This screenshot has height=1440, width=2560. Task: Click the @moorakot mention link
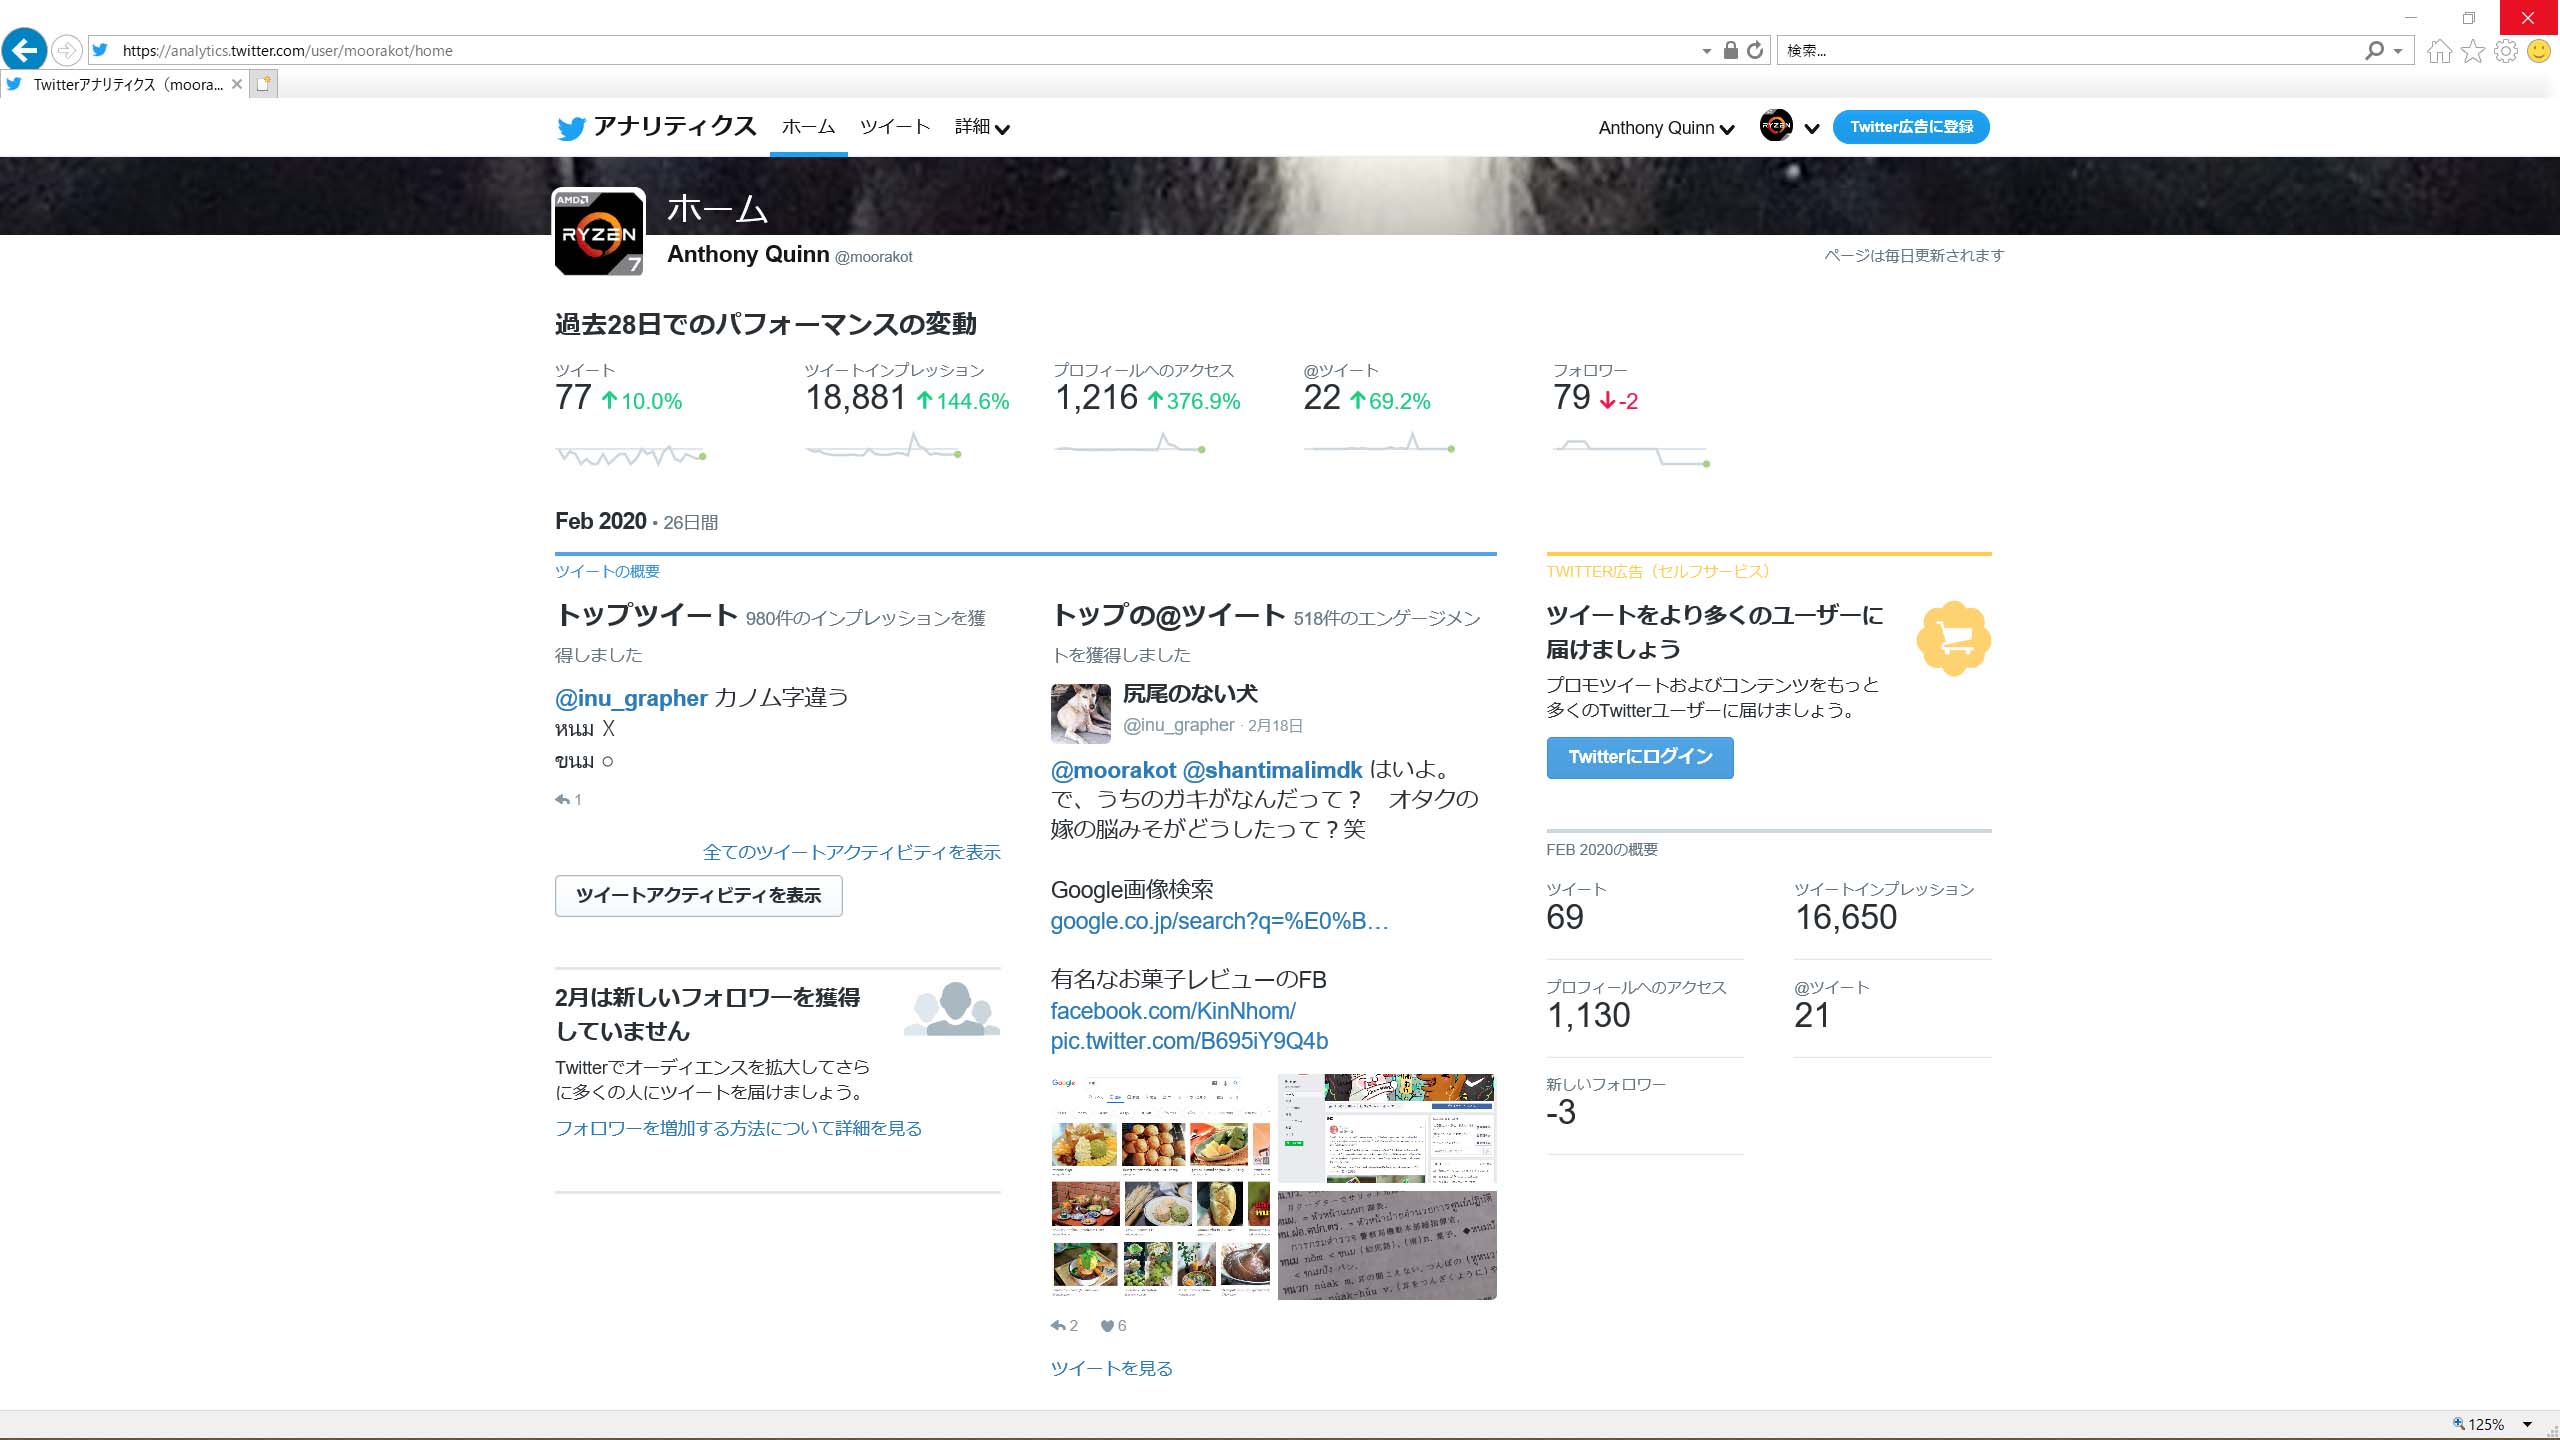1113,770
